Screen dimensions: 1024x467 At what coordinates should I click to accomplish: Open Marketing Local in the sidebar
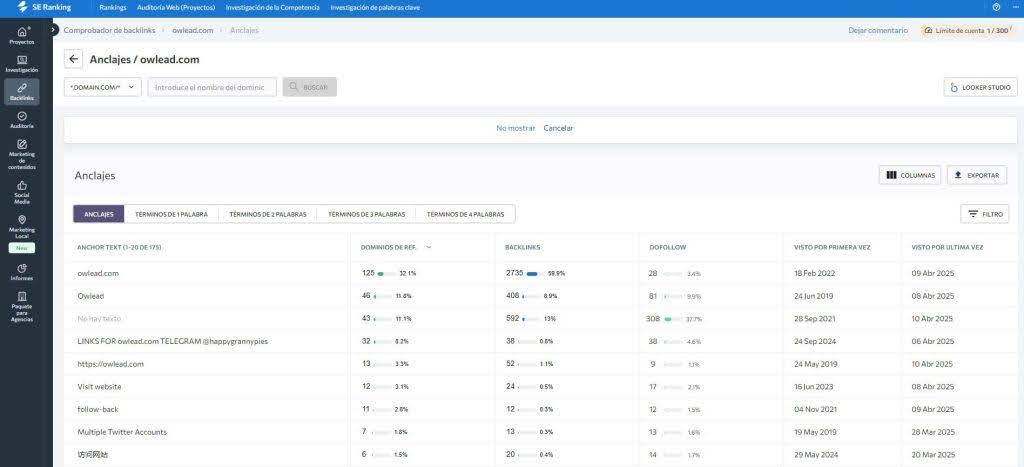[22, 227]
